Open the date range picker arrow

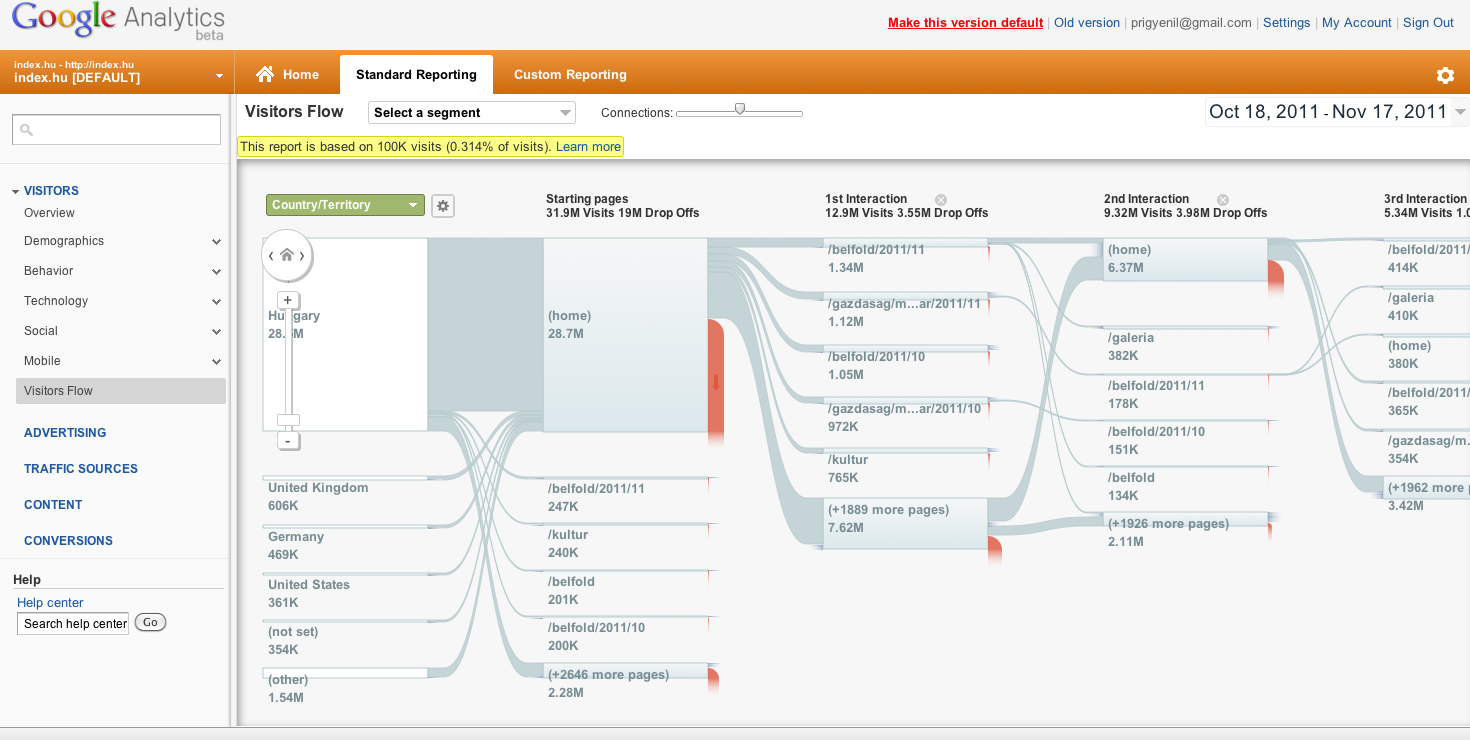pos(1460,112)
